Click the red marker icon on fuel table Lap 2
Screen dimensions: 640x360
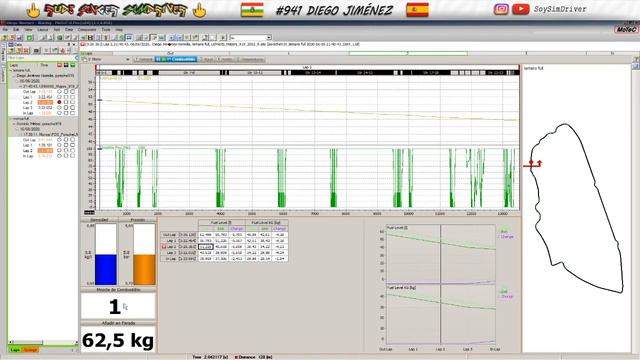pyautogui.click(x=164, y=247)
